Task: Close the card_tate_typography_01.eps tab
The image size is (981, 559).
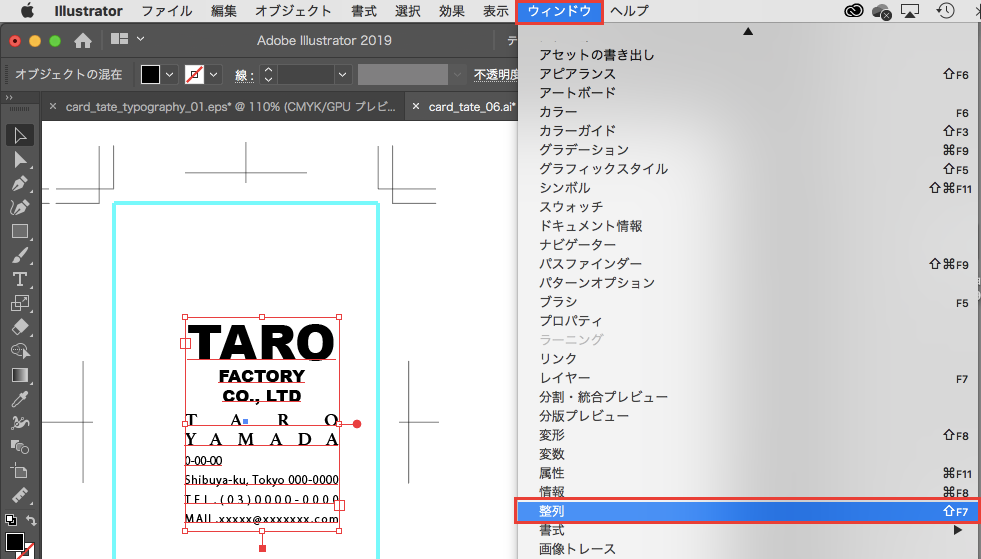Action: pyautogui.click(x=52, y=107)
